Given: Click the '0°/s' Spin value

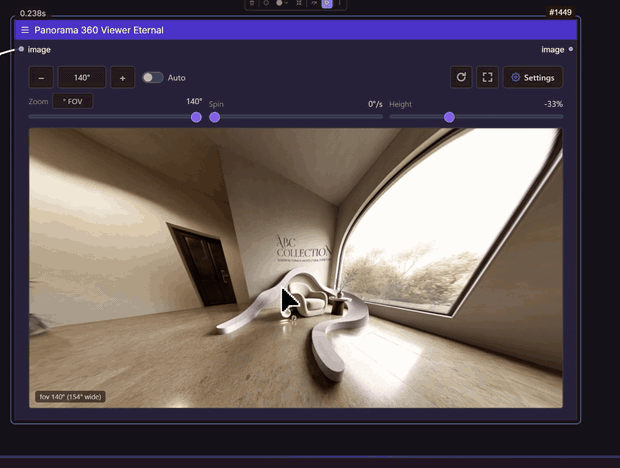Looking at the screenshot, I should pyautogui.click(x=375, y=104).
